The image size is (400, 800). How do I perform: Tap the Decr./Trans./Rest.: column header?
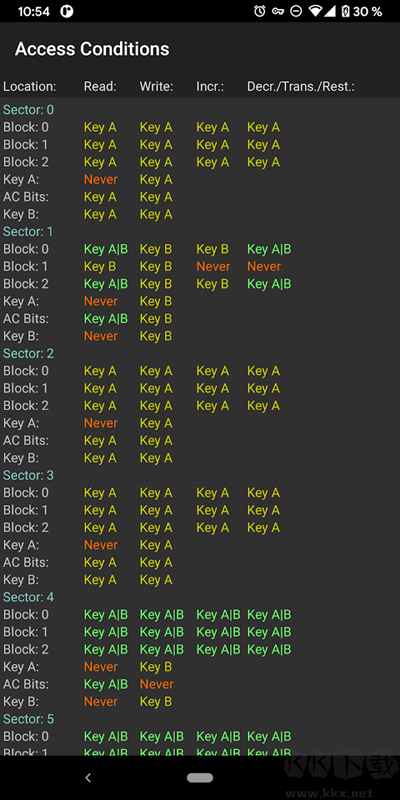tap(301, 87)
